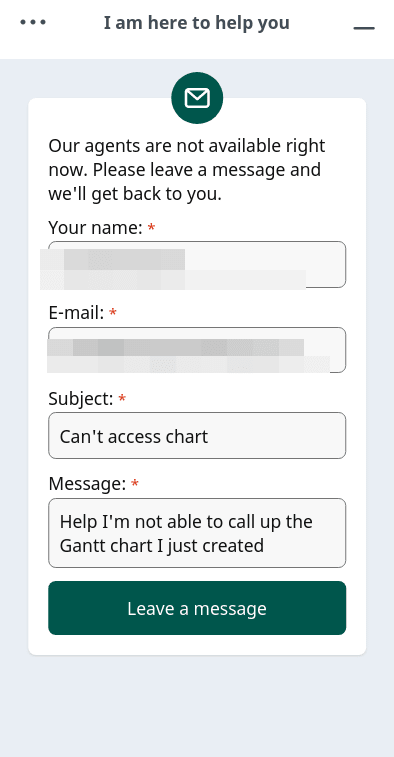Click the "Subject:" label
This screenshot has height=757, width=394.
pos(81,399)
